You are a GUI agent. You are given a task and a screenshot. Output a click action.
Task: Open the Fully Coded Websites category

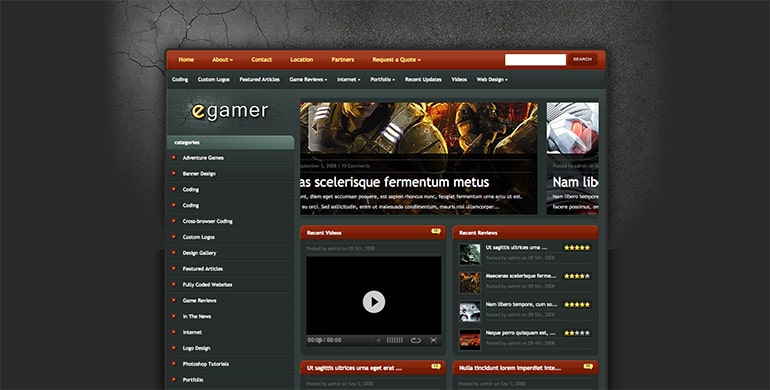coord(208,284)
